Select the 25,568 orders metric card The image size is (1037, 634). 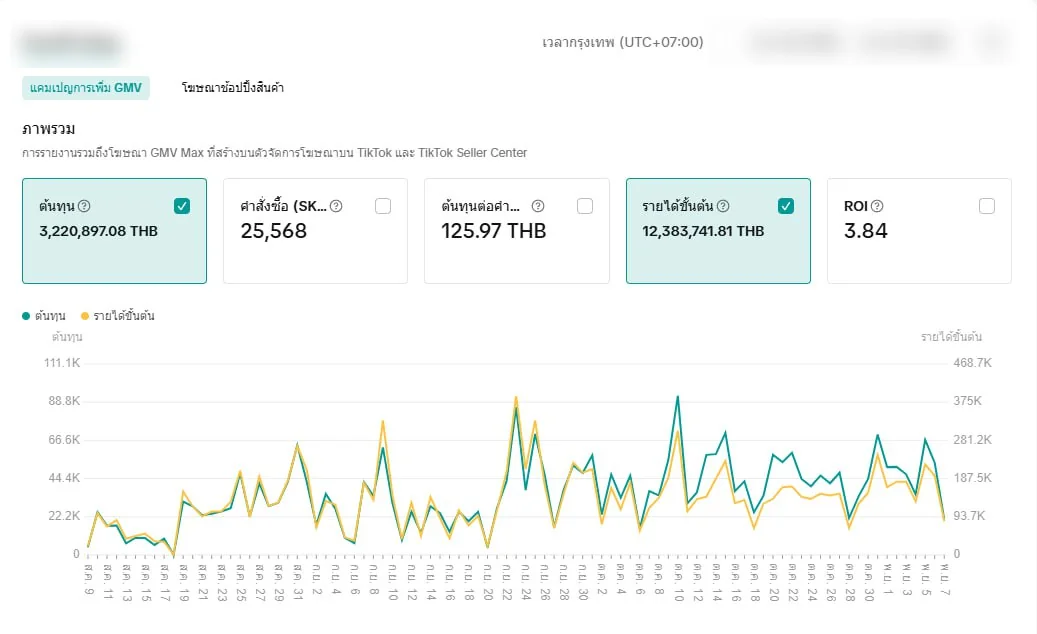(315, 231)
